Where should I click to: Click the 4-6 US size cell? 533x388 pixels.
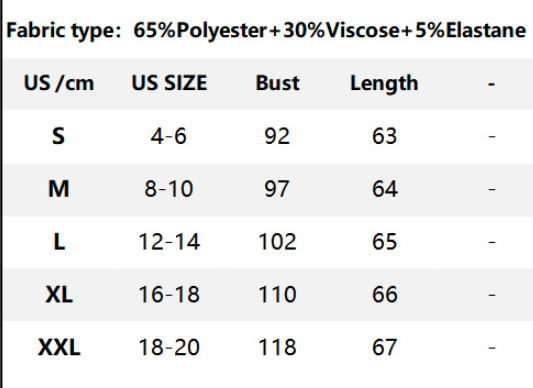169,136
